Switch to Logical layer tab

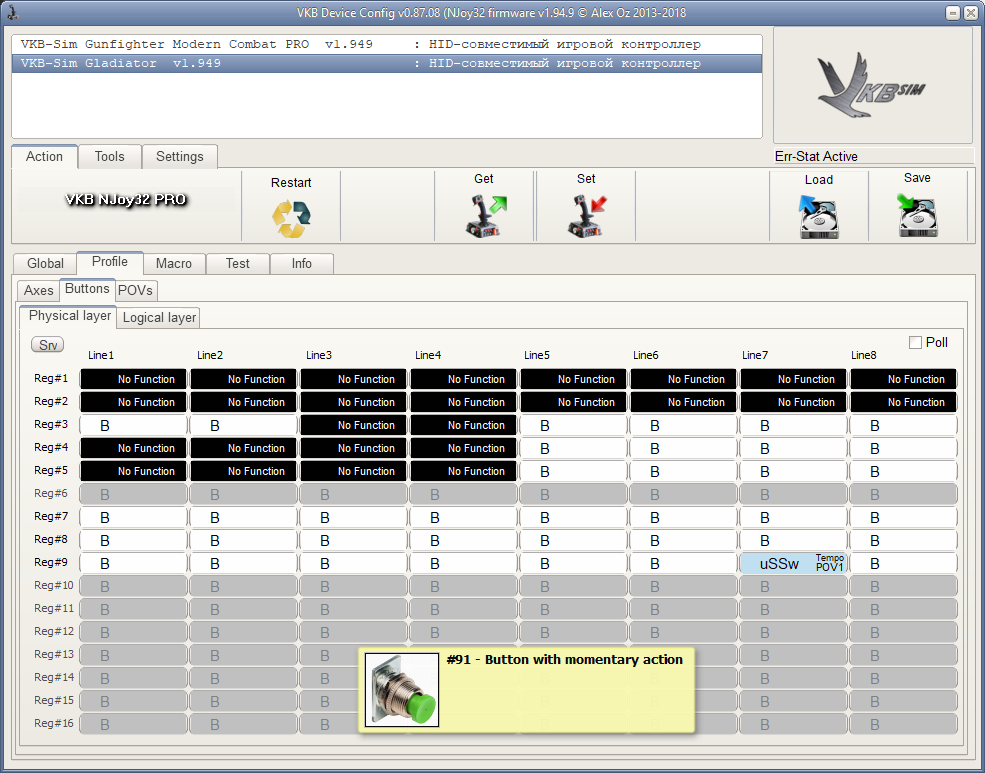(x=159, y=317)
